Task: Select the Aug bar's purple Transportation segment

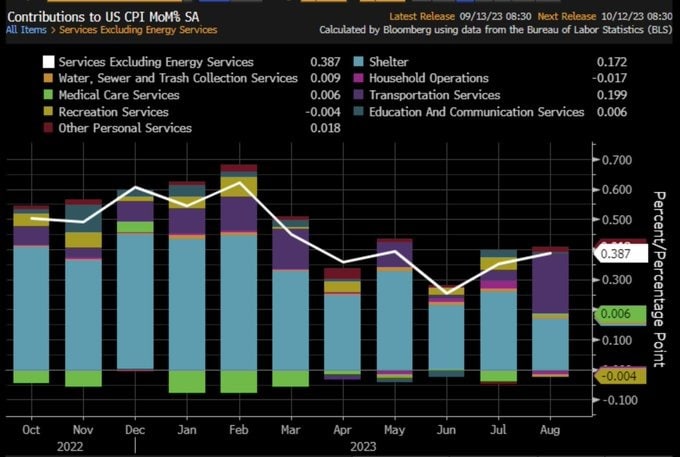Action: 550,282
